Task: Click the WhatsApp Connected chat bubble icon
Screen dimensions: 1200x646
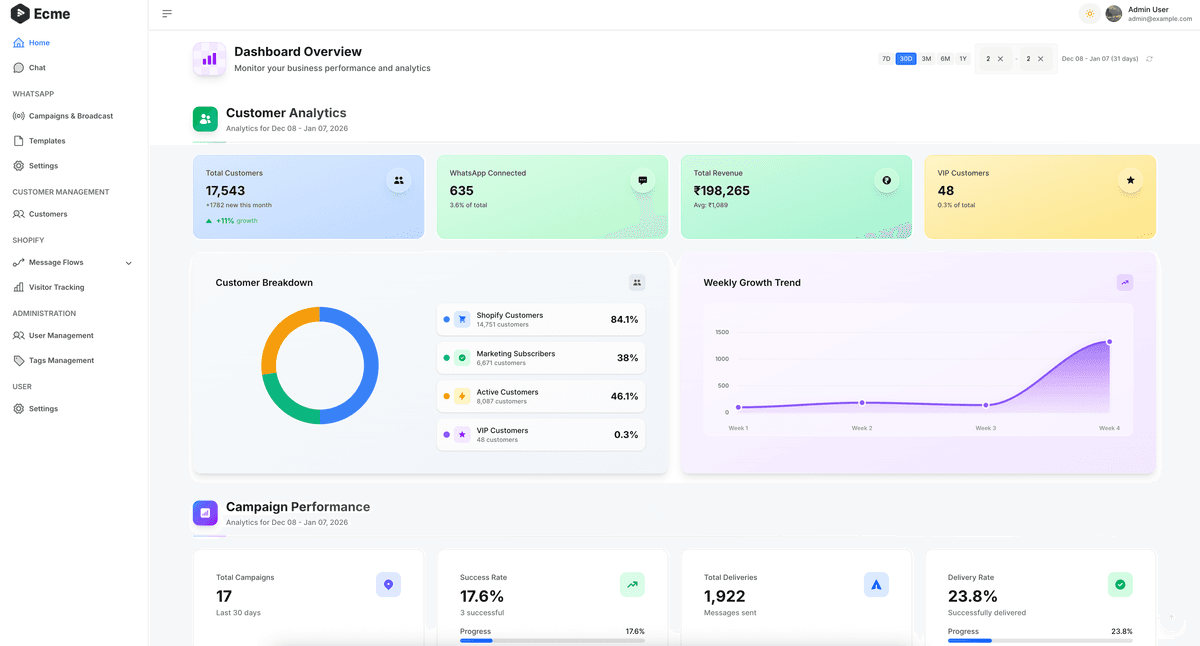Action: point(642,180)
